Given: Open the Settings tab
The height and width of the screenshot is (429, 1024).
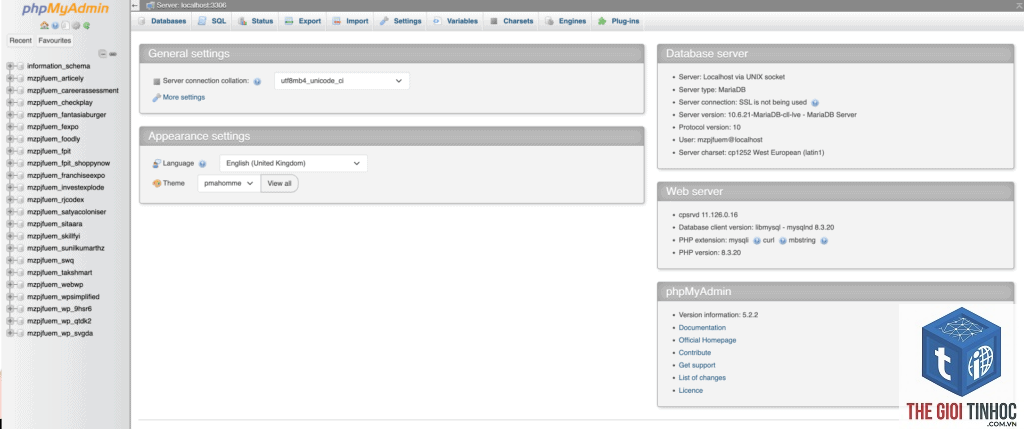Looking at the screenshot, I should pyautogui.click(x=401, y=21).
